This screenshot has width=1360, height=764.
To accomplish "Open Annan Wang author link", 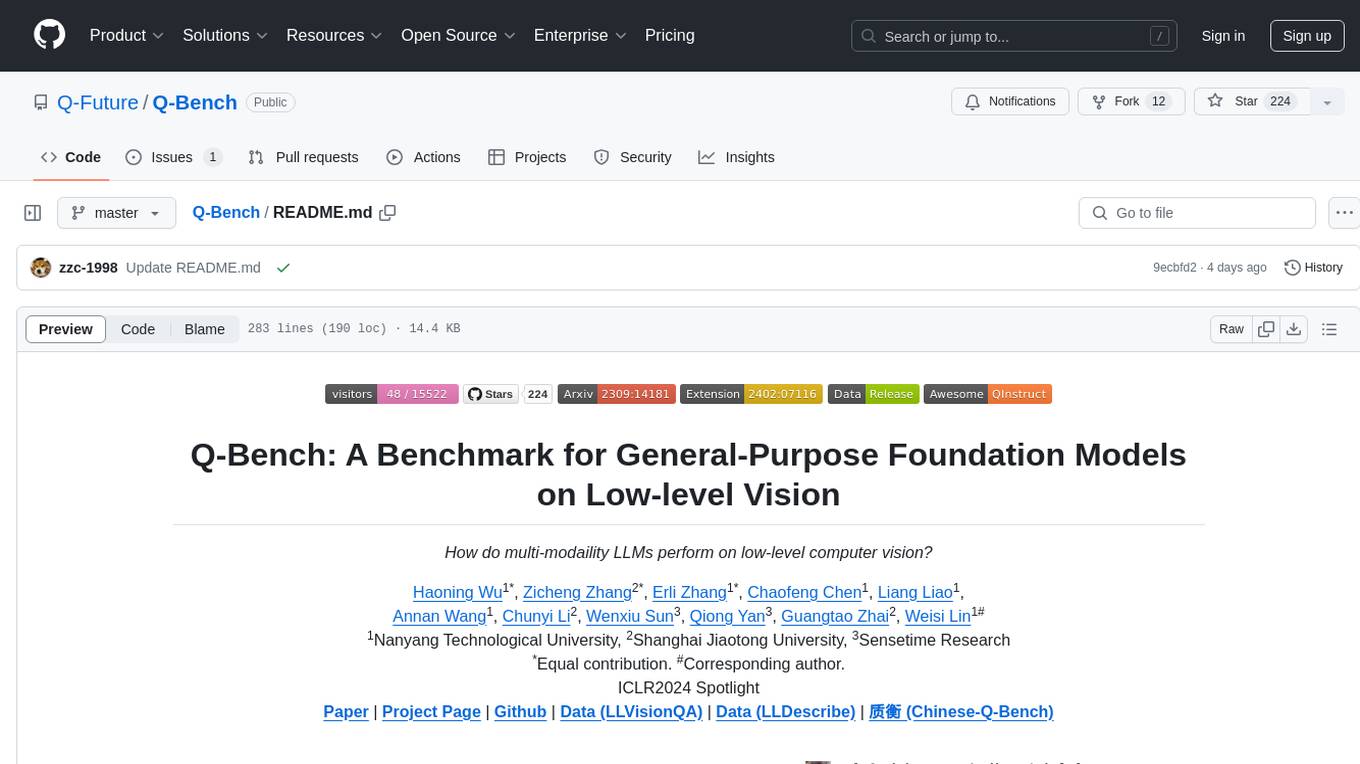I will click(439, 617).
